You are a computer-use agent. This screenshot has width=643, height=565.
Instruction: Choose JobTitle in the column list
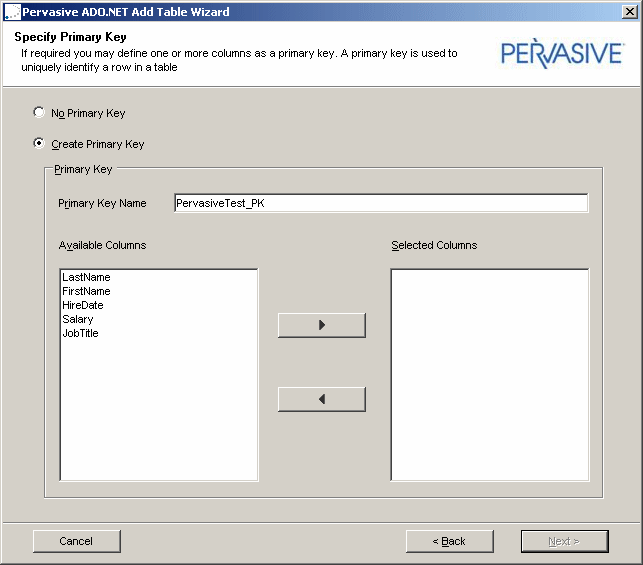80,333
